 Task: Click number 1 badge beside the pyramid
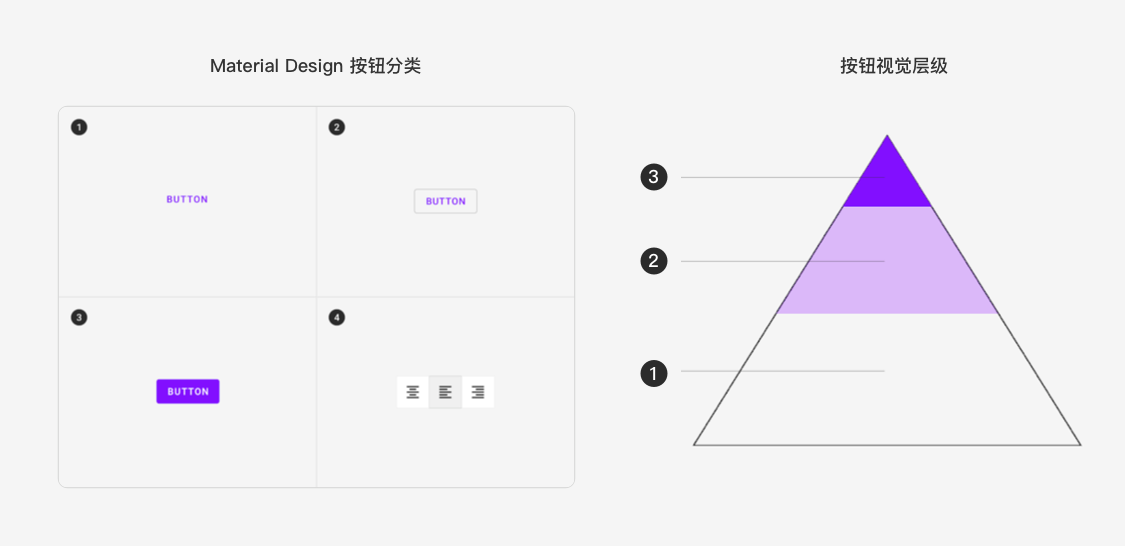[x=654, y=373]
